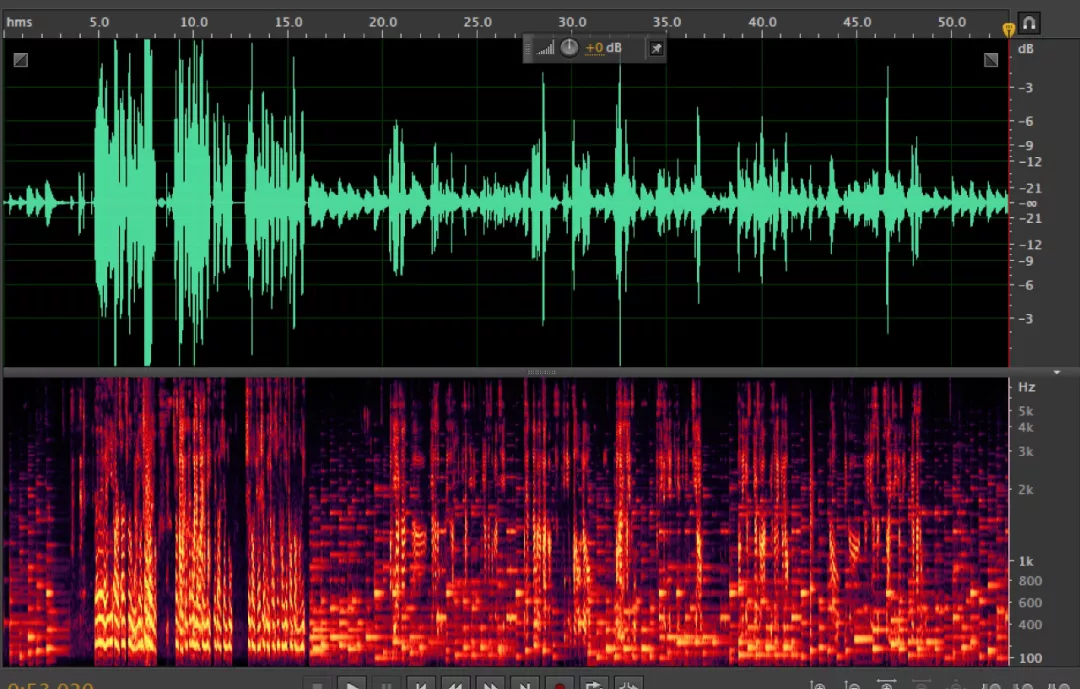Click the hms label on the time ruler
The image size is (1080, 689).
(x=19, y=22)
